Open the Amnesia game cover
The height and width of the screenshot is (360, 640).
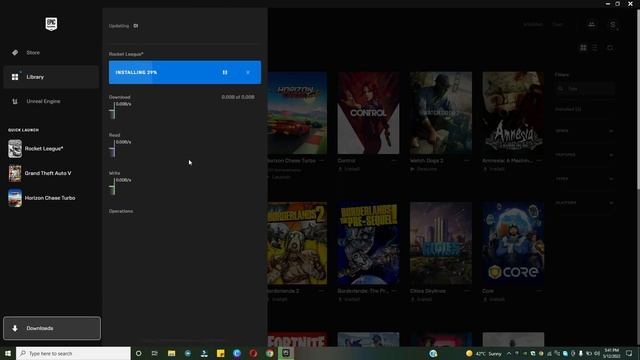pyautogui.click(x=513, y=113)
